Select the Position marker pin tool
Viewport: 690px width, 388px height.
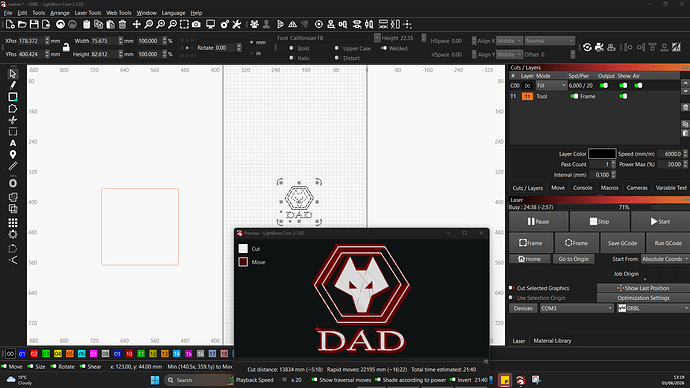pos(13,154)
